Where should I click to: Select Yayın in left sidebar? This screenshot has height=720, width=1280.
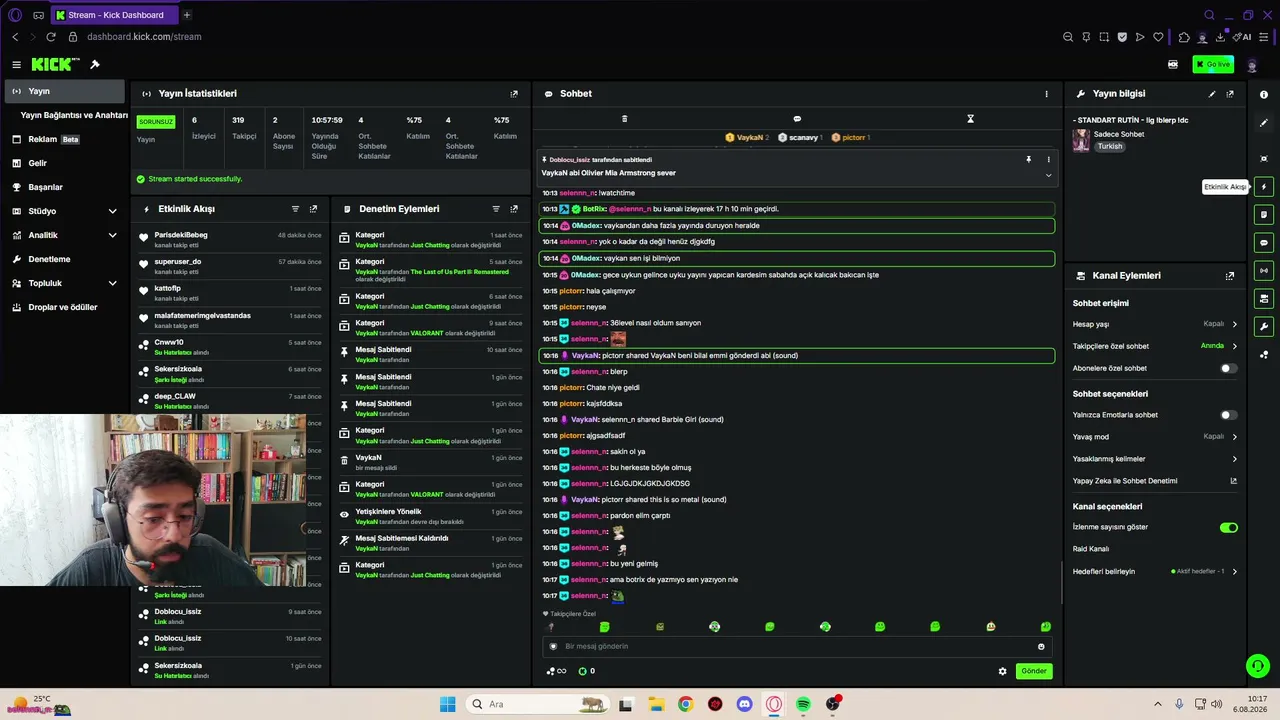pos(64,91)
